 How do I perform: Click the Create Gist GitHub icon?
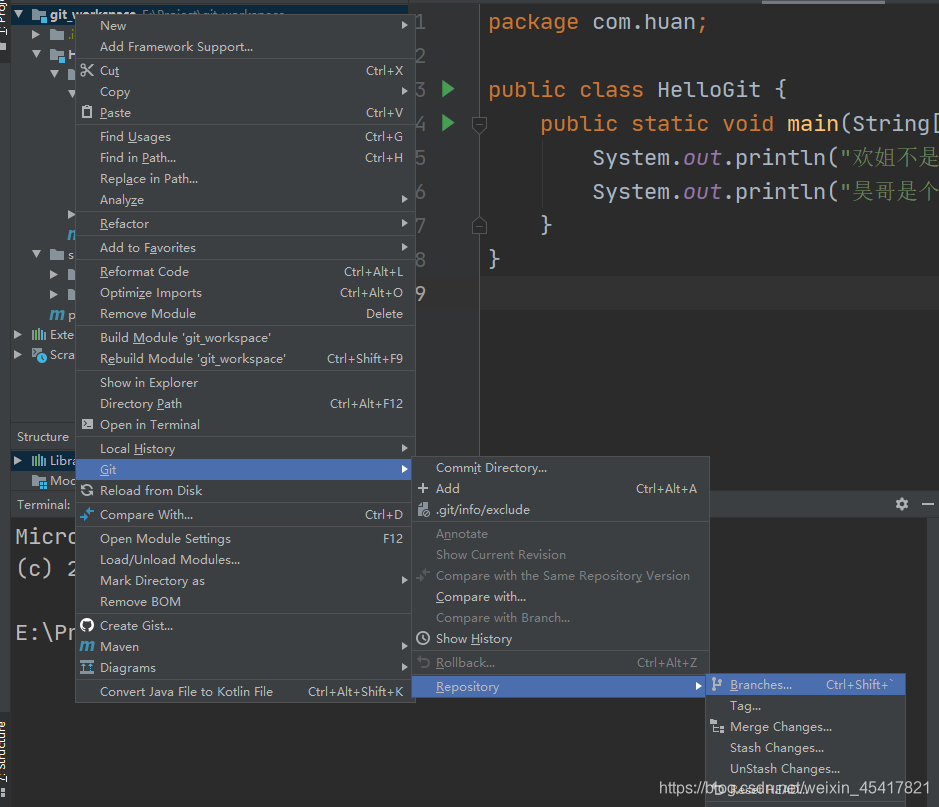(87, 625)
